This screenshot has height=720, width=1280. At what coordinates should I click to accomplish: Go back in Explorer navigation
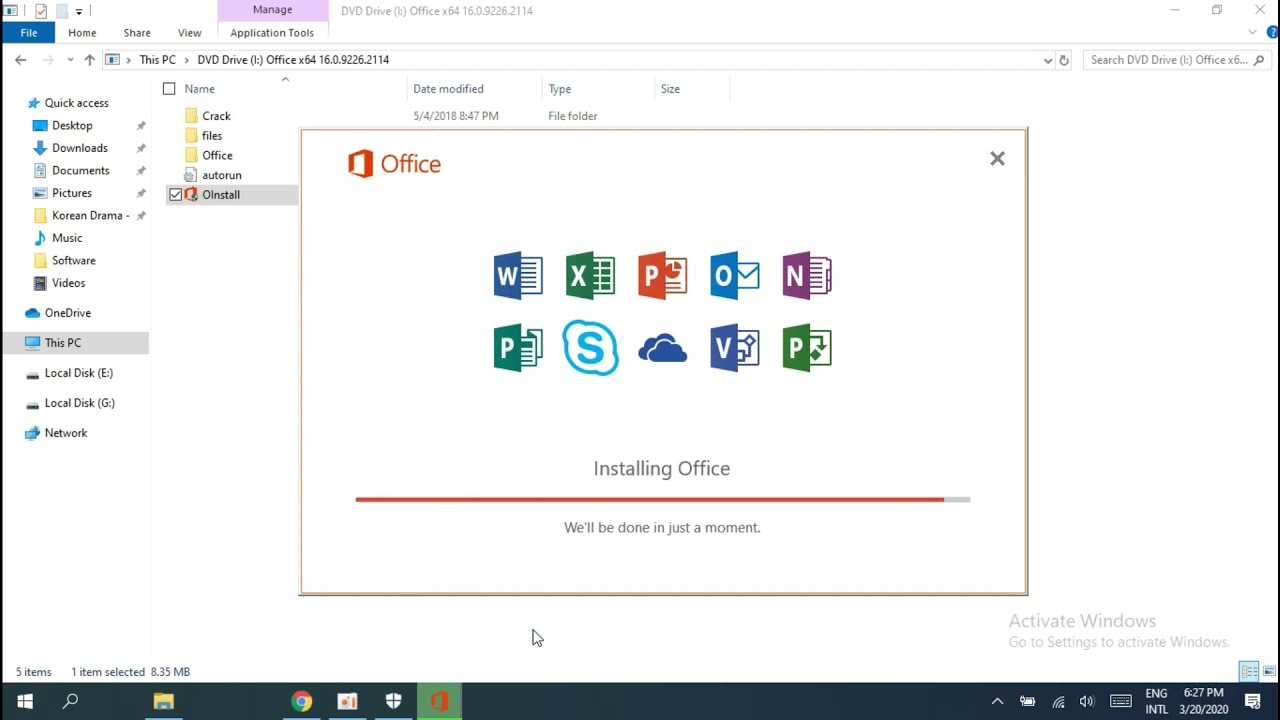click(x=20, y=60)
